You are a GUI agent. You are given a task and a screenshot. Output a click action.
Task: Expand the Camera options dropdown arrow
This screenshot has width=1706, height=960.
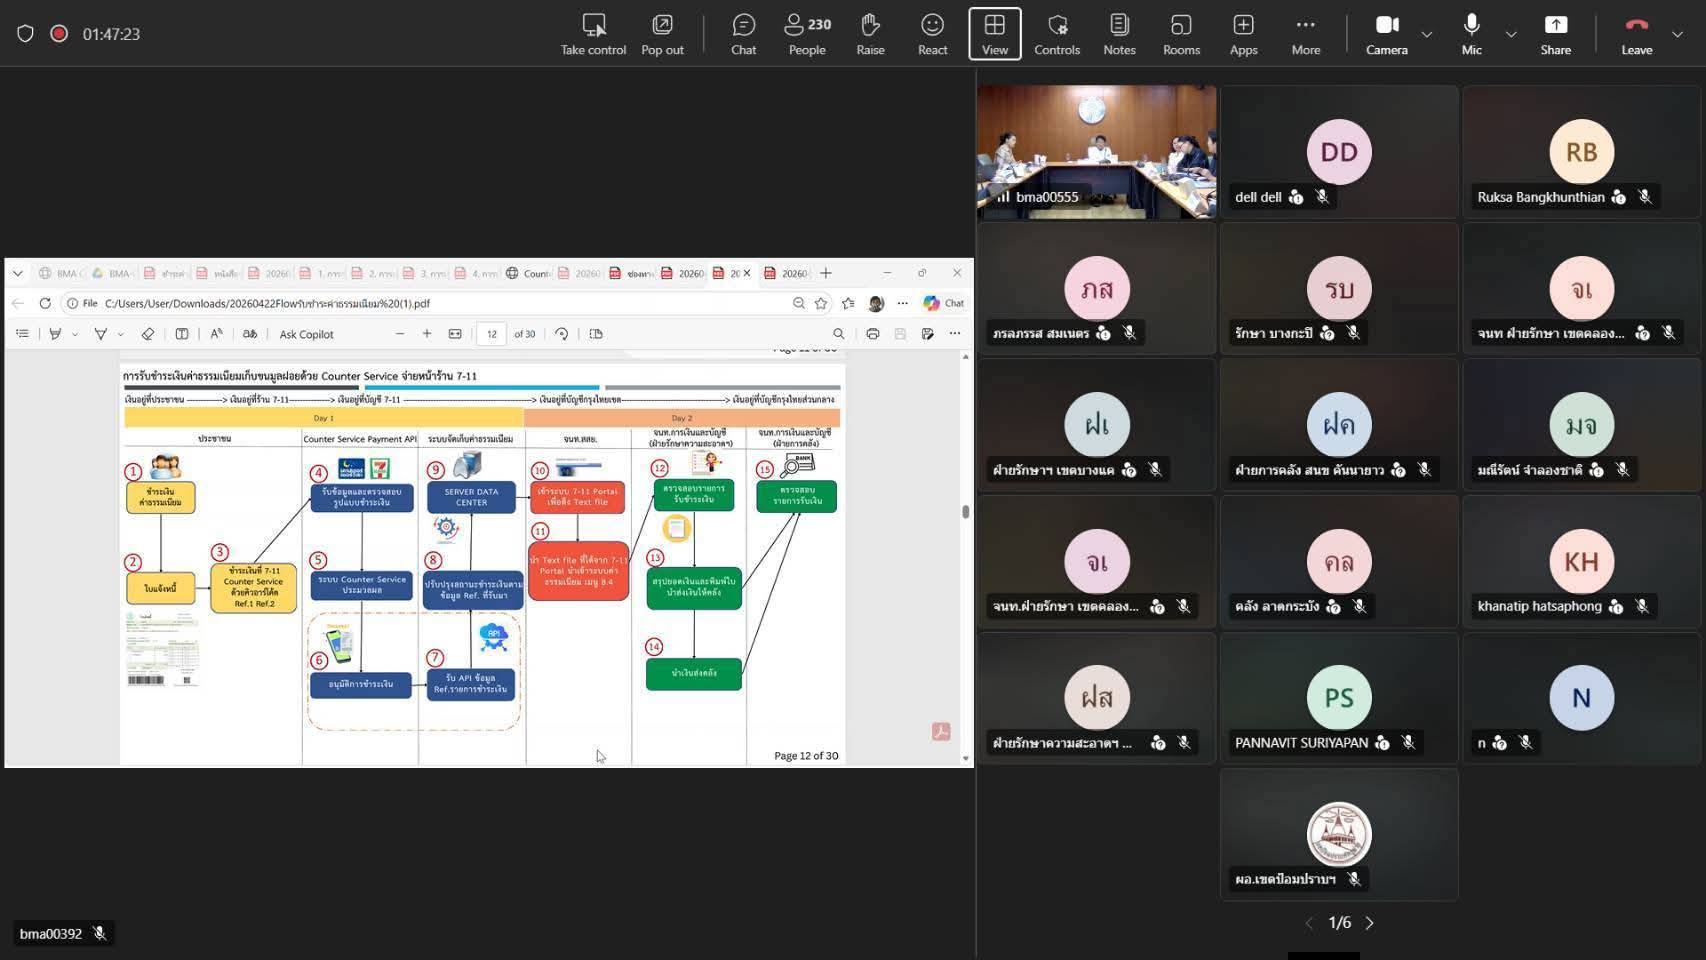tap(1427, 34)
